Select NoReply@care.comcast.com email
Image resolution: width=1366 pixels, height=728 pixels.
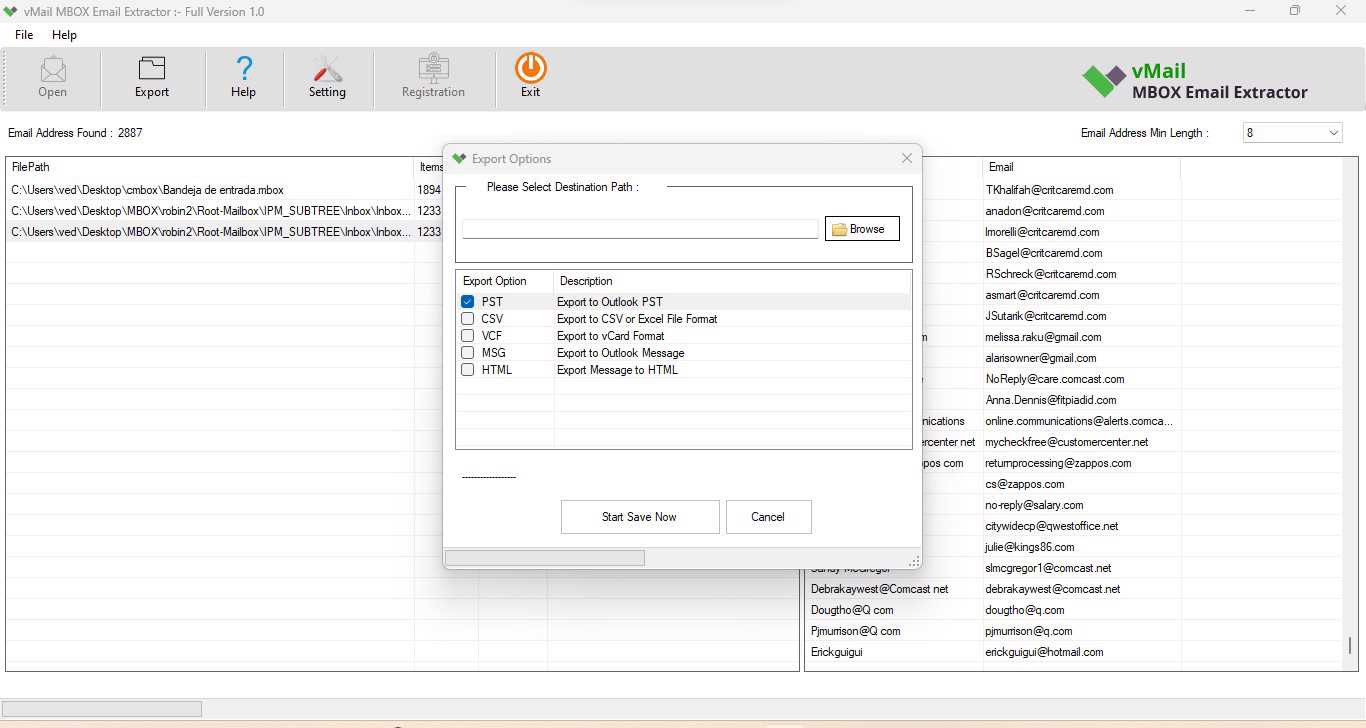[x=1055, y=379]
